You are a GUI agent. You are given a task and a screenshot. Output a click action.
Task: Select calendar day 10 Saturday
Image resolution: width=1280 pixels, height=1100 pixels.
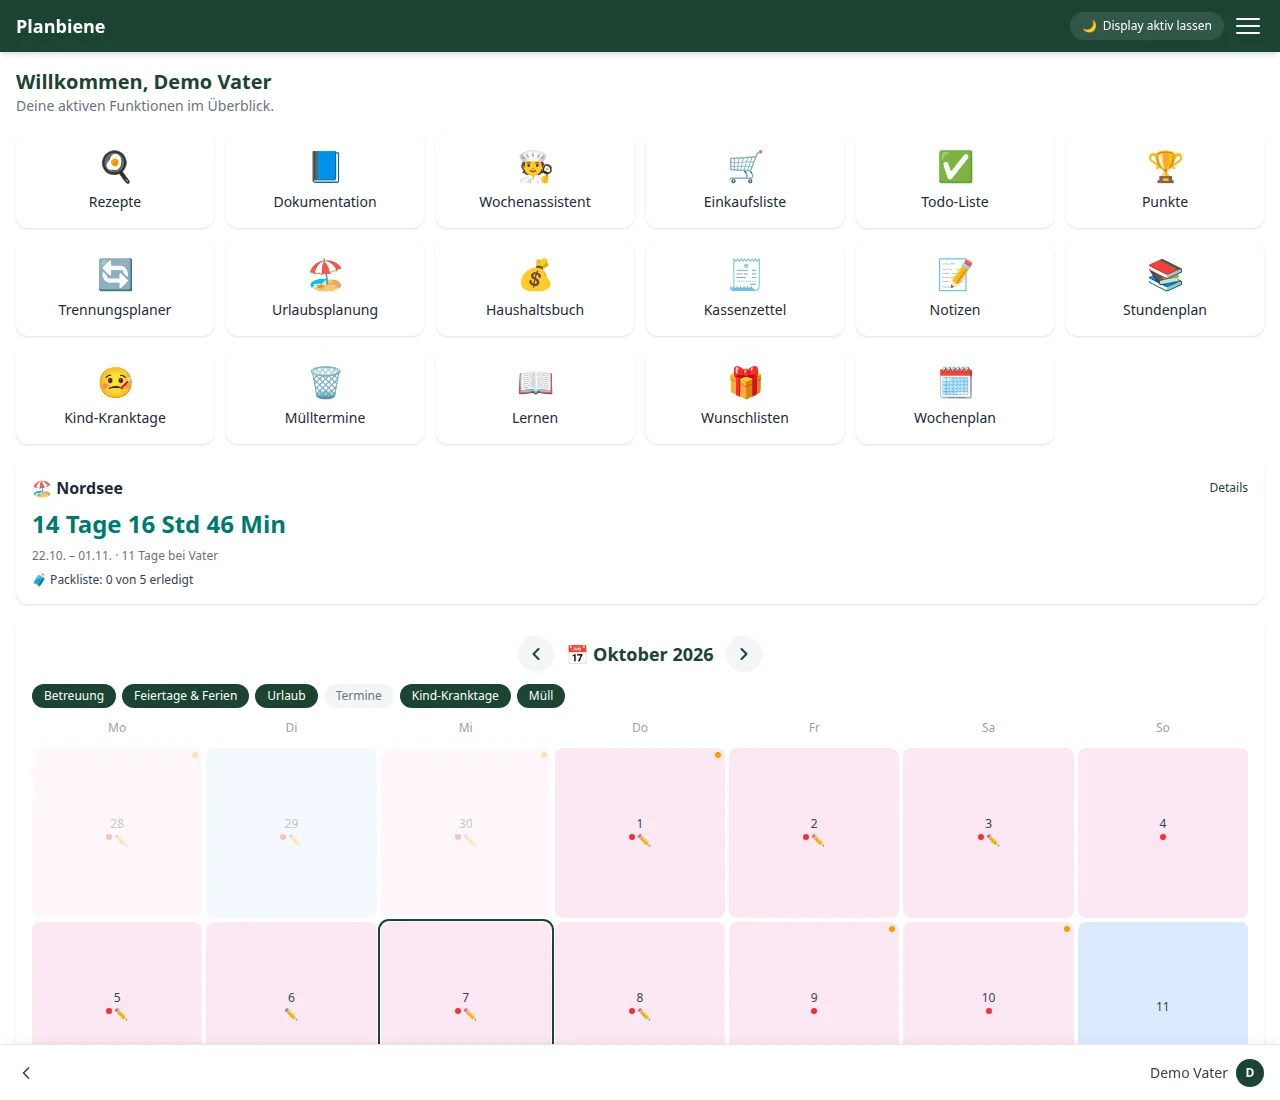tap(988, 983)
